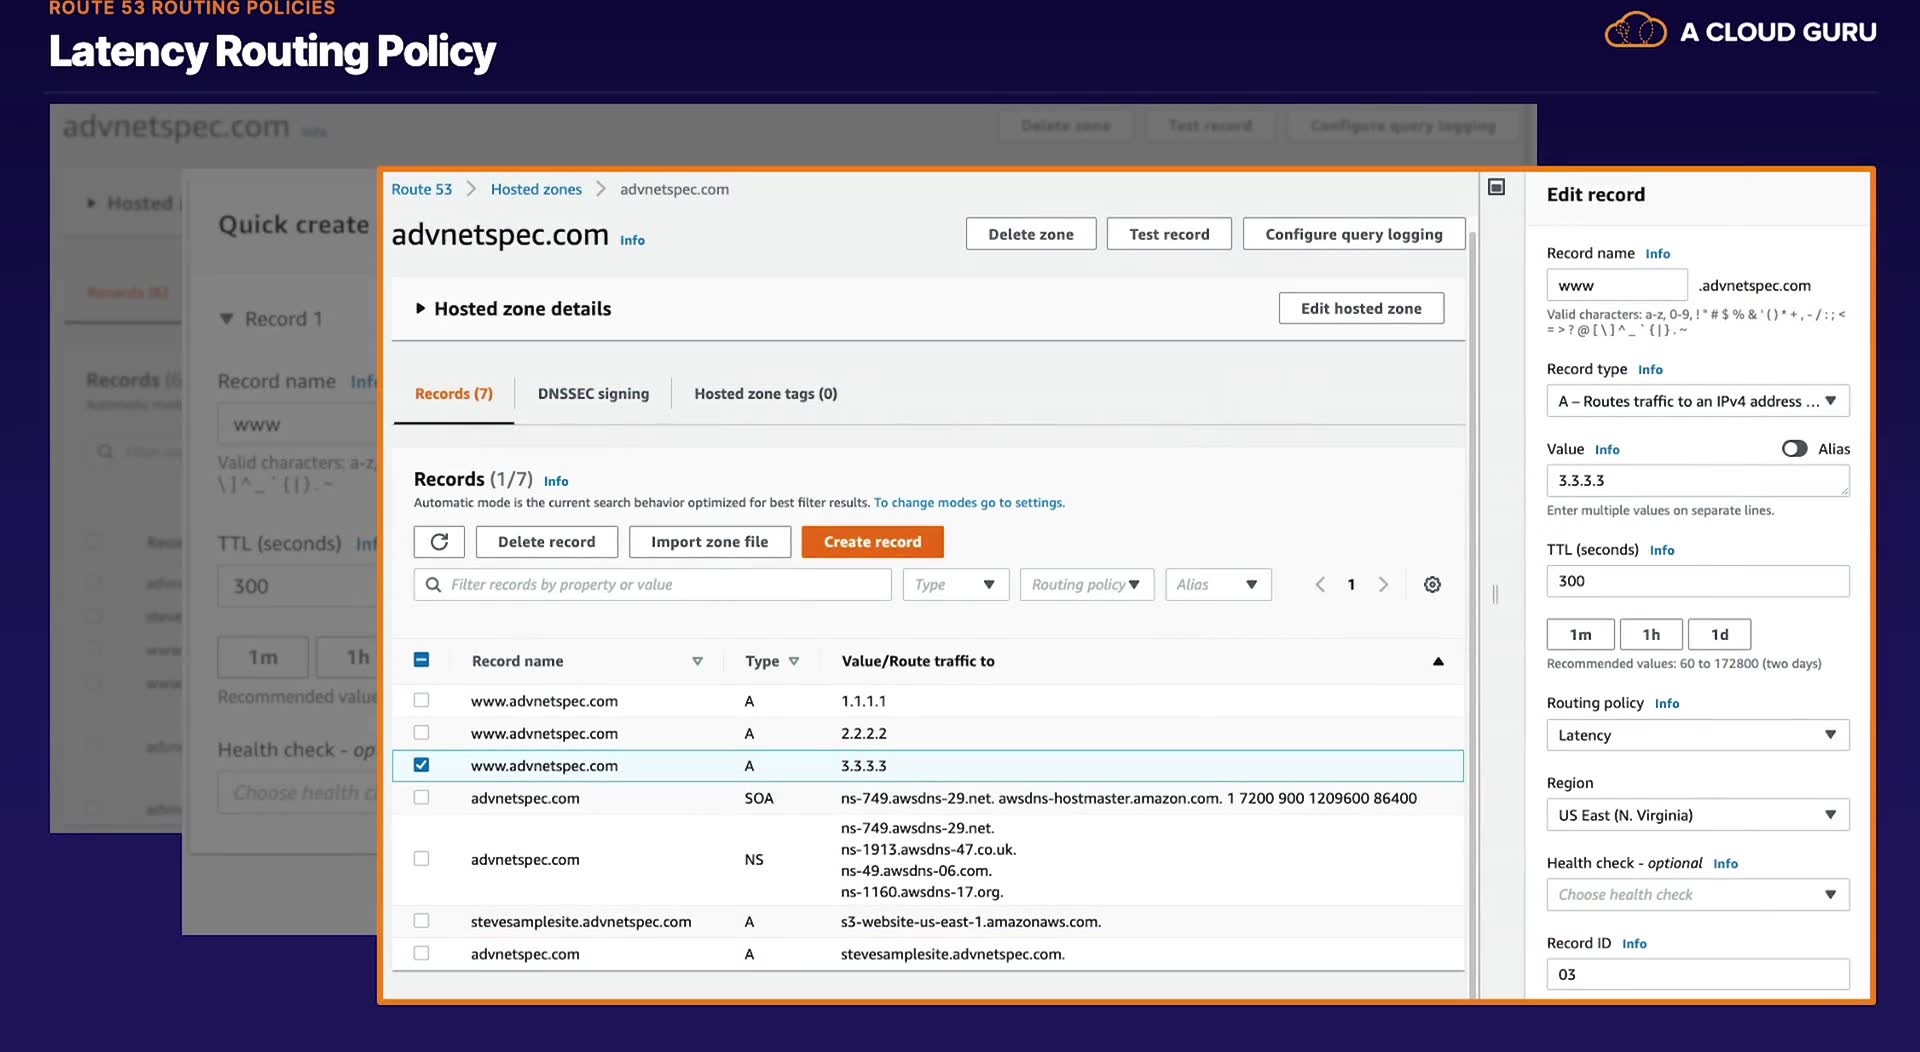
Task: Switch to the DNSSEC signing tab
Action: point(593,394)
